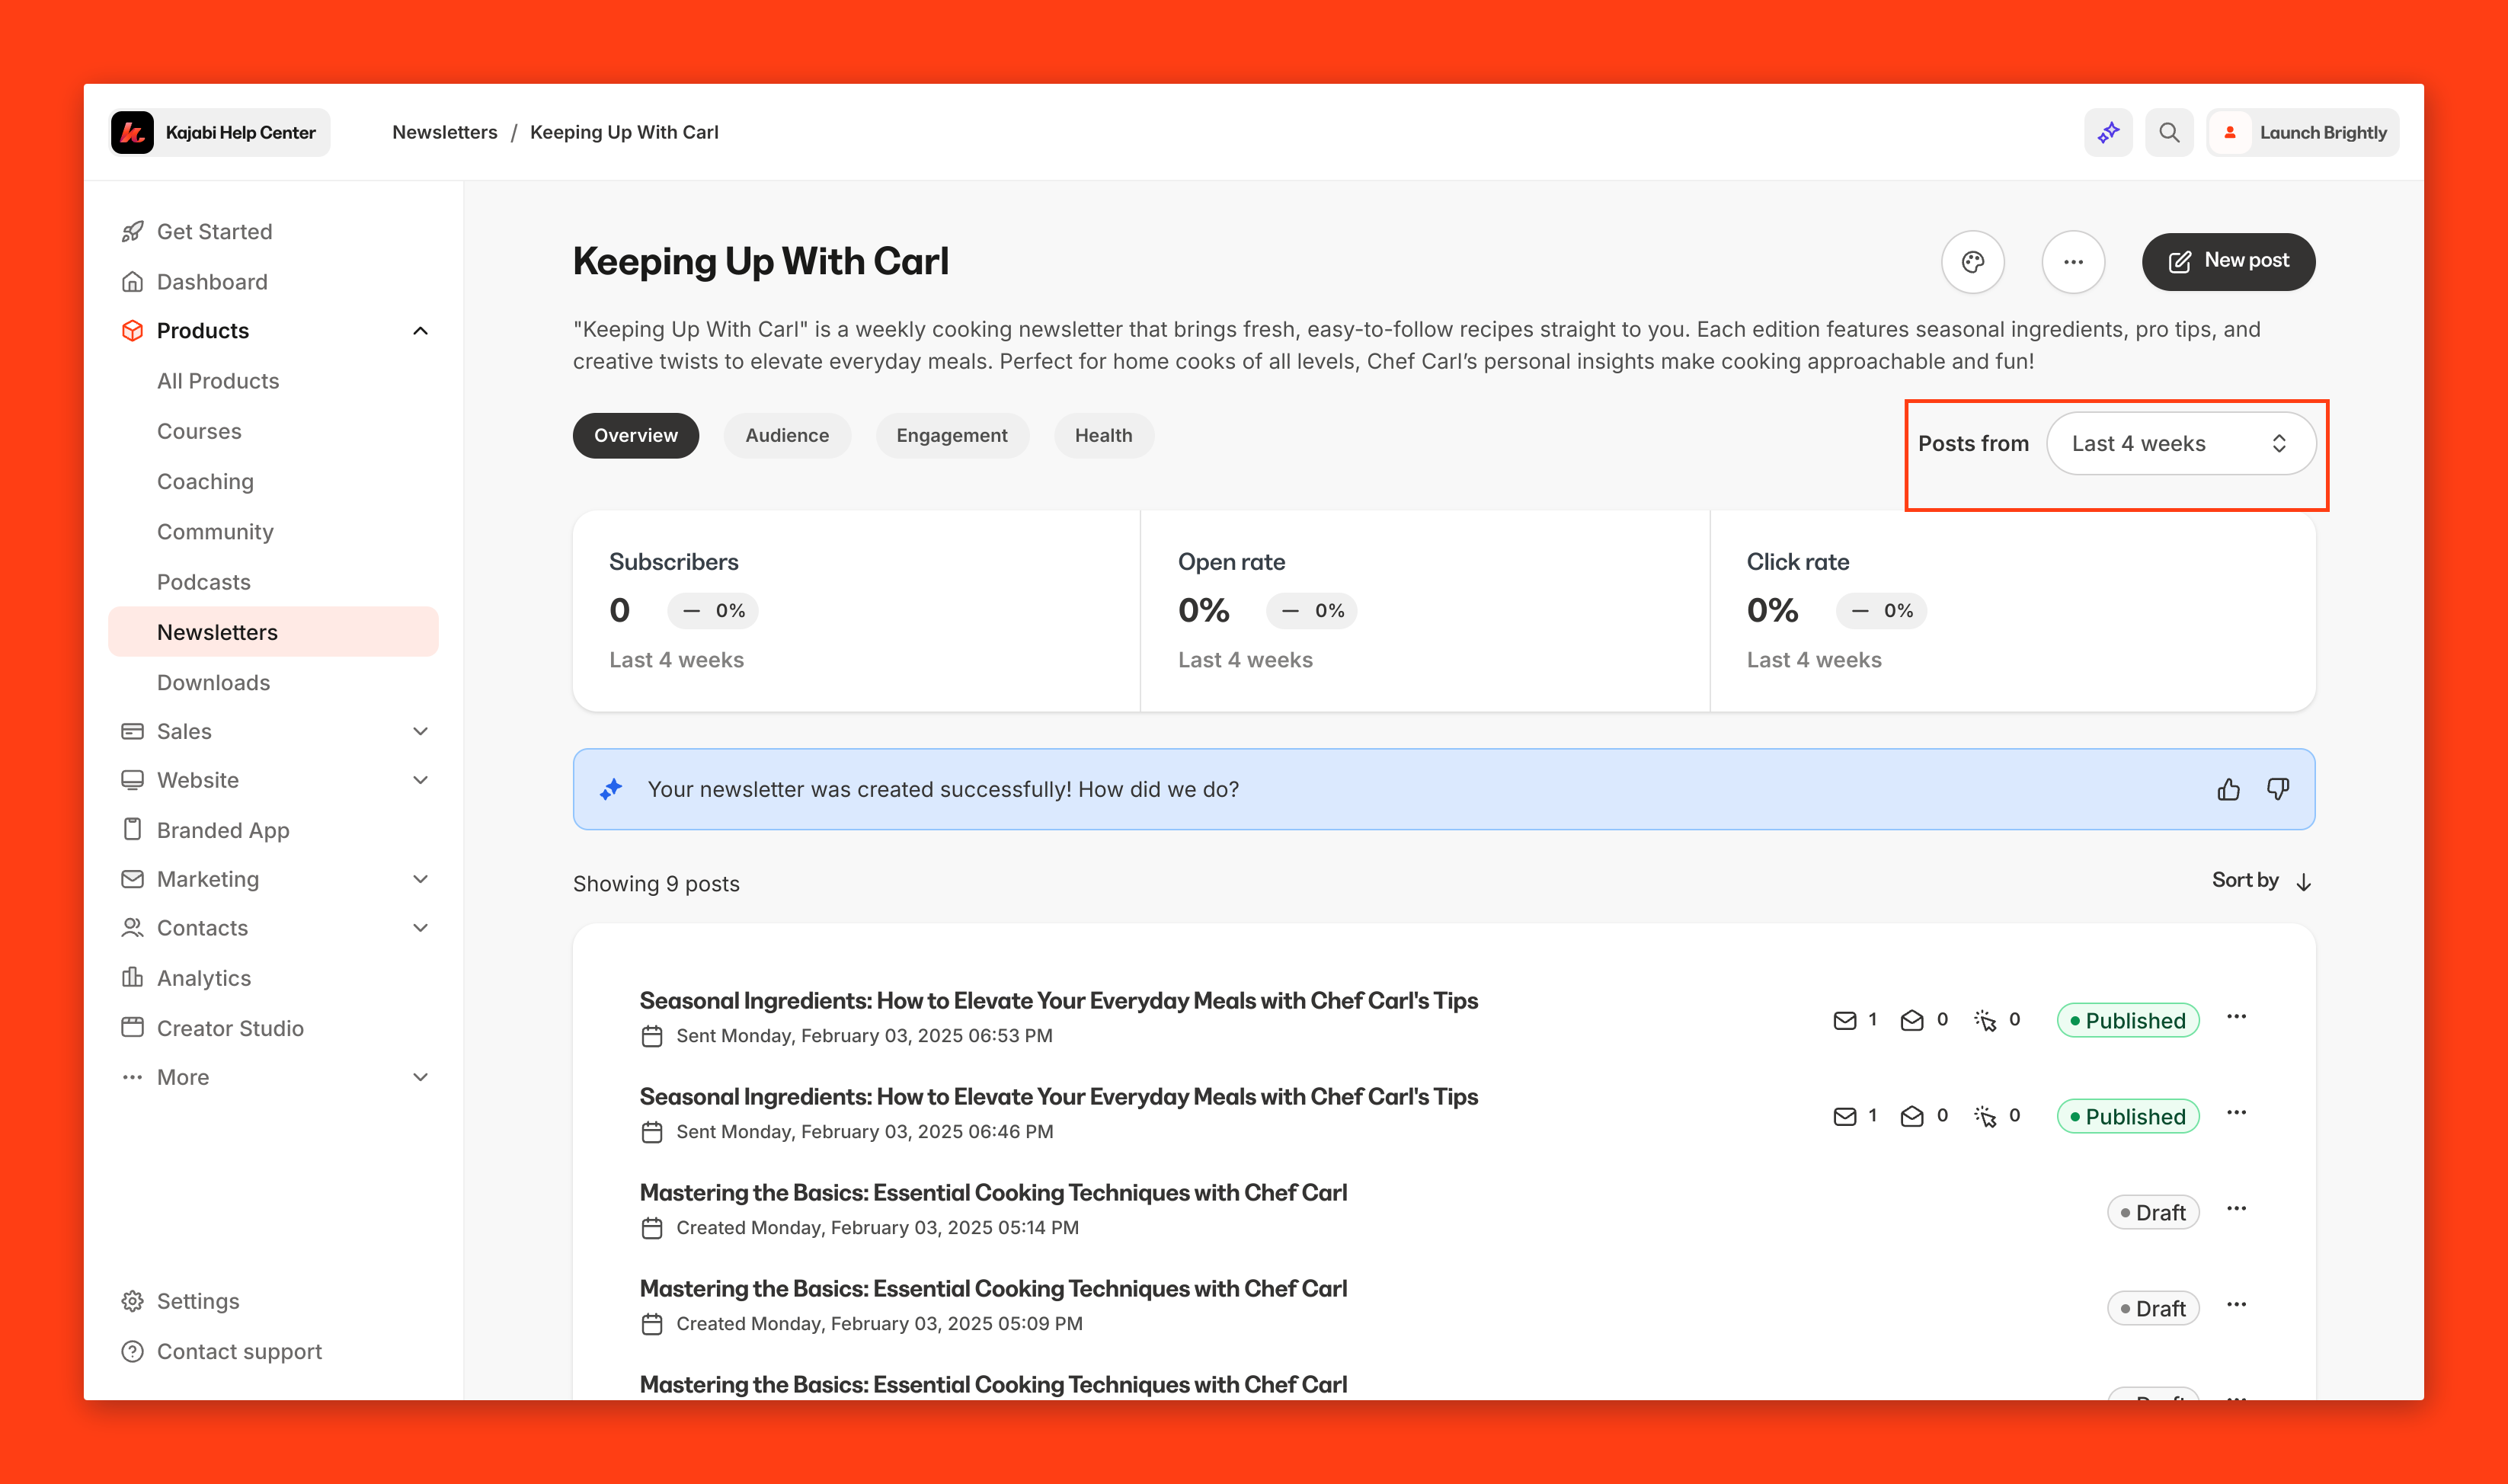
Task: Open the Posts from Last 4 weeks dropdown
Action: pyautogui.click(x=2180, y=443)
